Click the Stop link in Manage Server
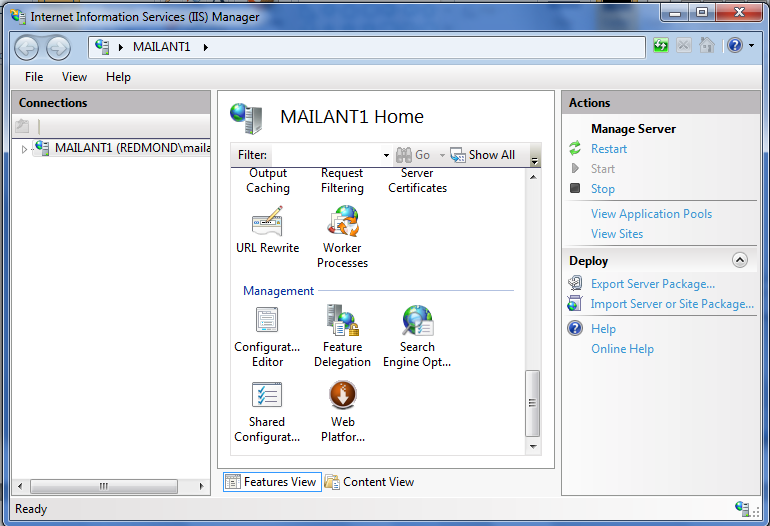Viewport: 770px width, 526px height. pyautogui.click(x=603, y=189)
